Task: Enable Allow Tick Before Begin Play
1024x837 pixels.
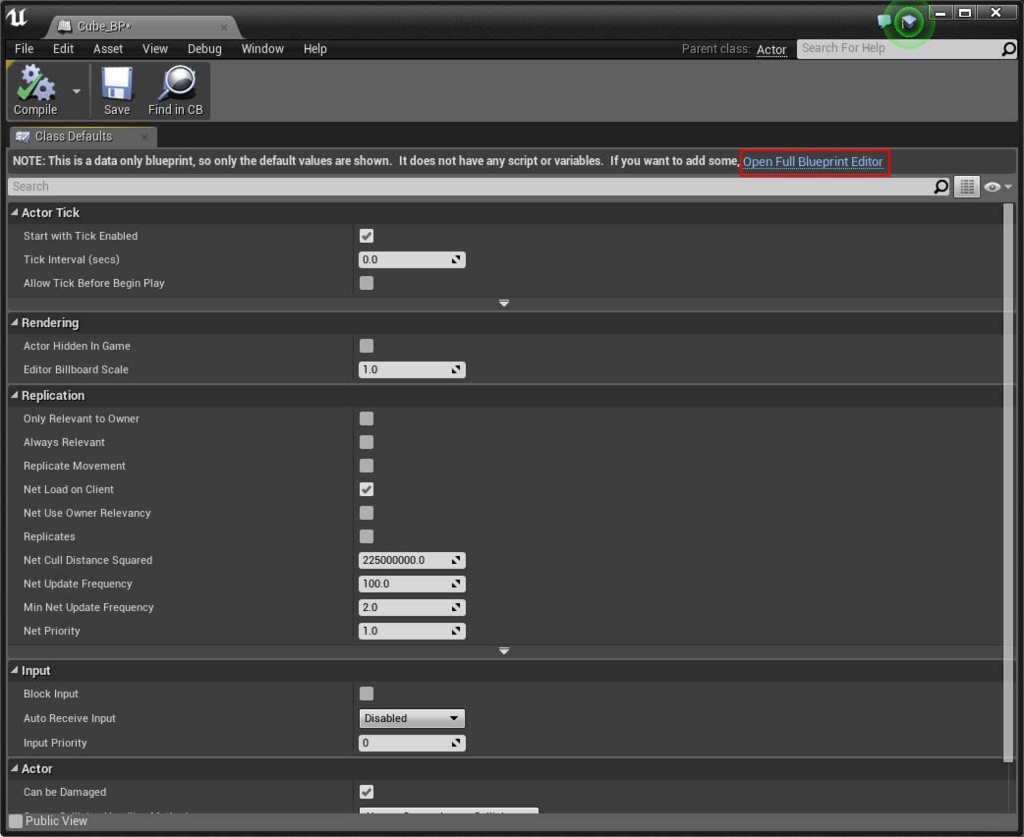Action: coord(366,283)
